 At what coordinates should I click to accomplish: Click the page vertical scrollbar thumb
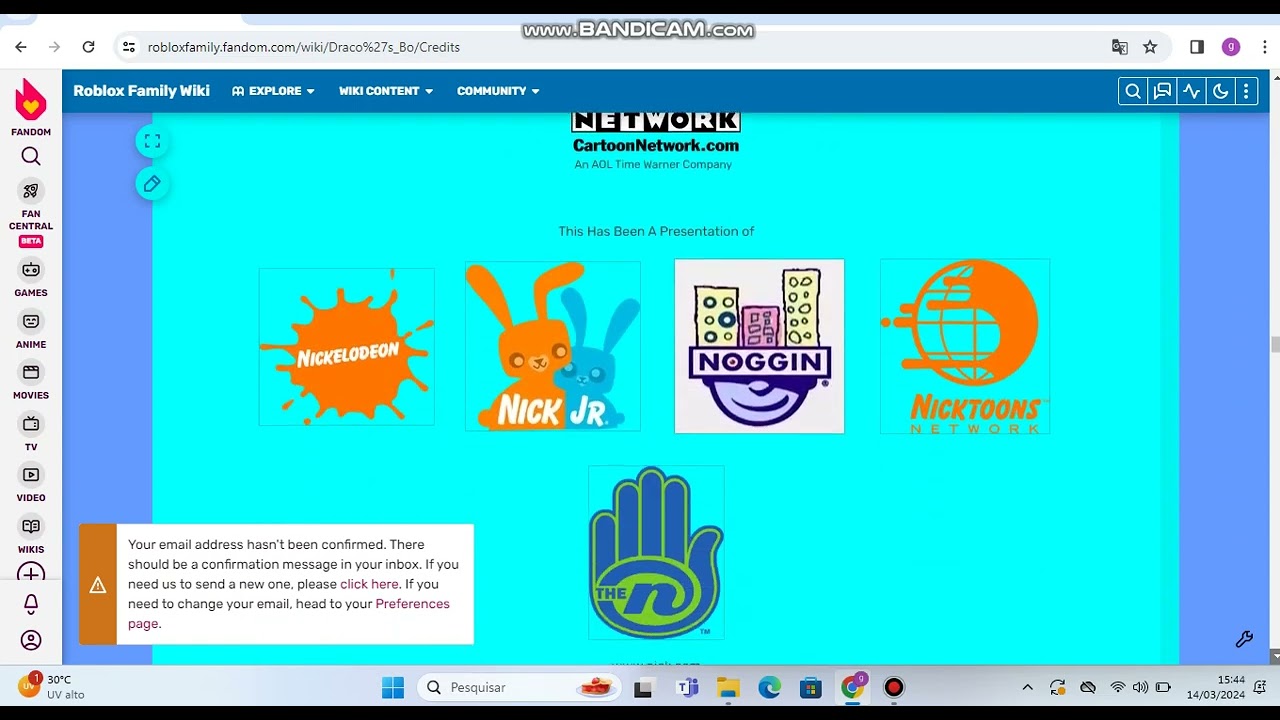pos(1274,345)
